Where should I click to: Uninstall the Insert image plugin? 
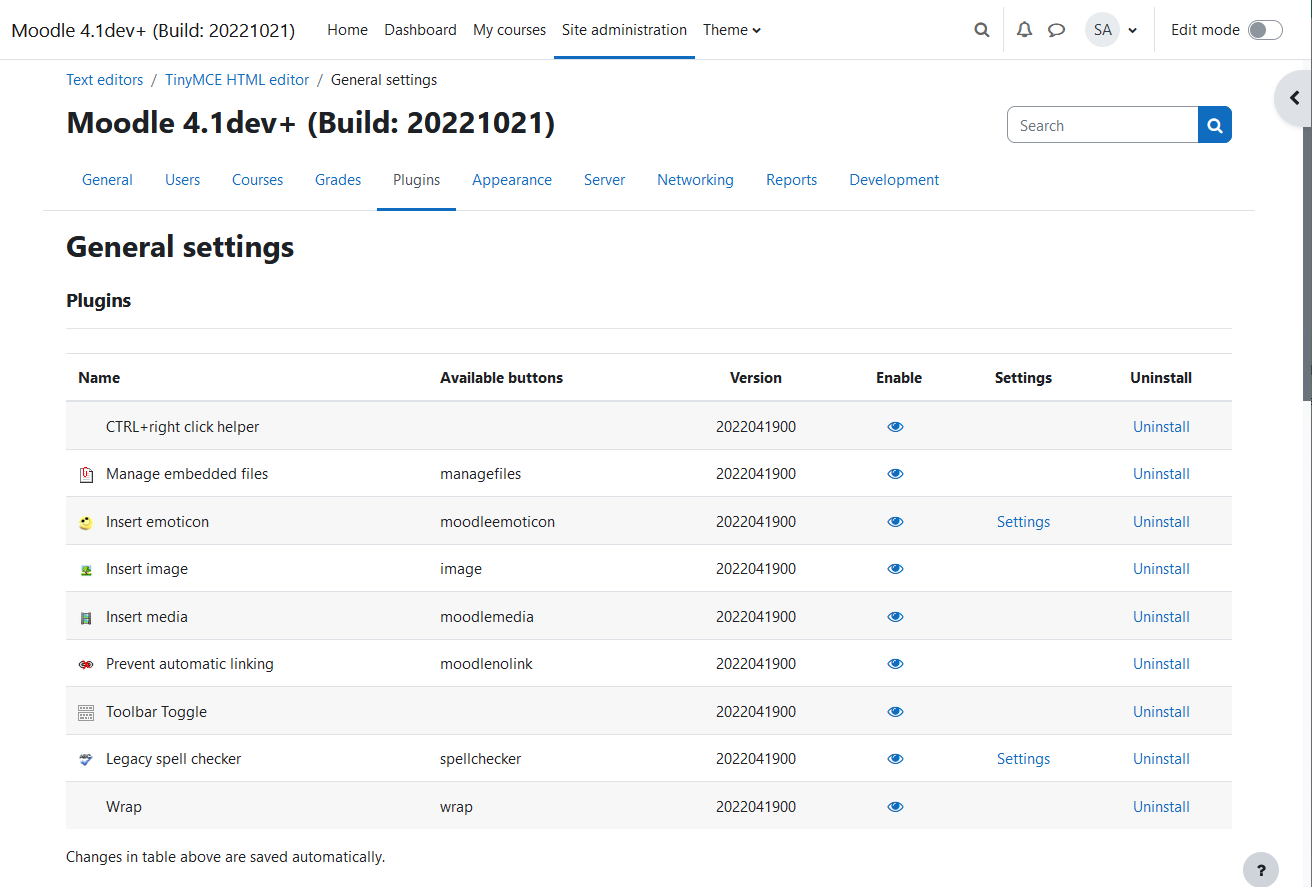coord(1161,569)
